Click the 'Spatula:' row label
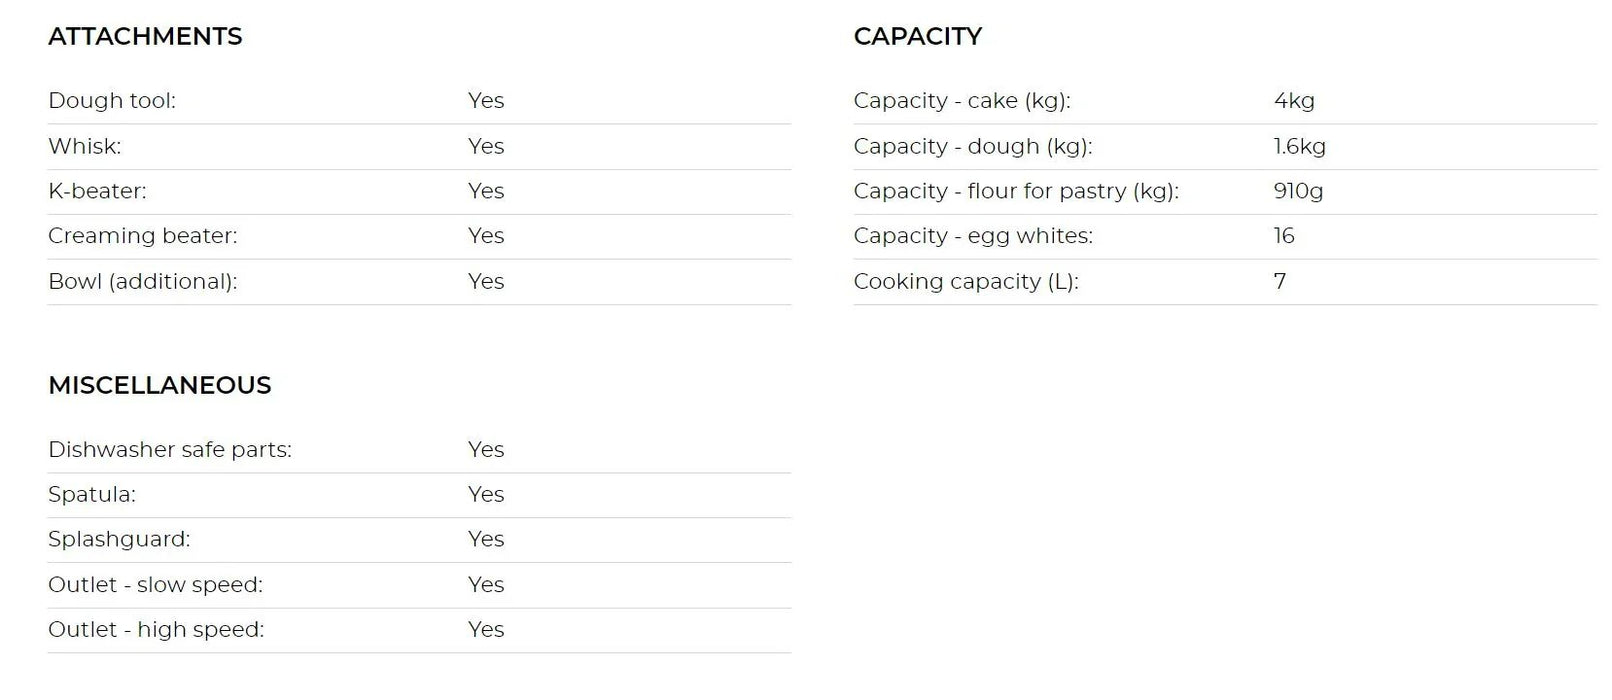The height and width of the screenshot is (700, 1612). tap(92, 495)
